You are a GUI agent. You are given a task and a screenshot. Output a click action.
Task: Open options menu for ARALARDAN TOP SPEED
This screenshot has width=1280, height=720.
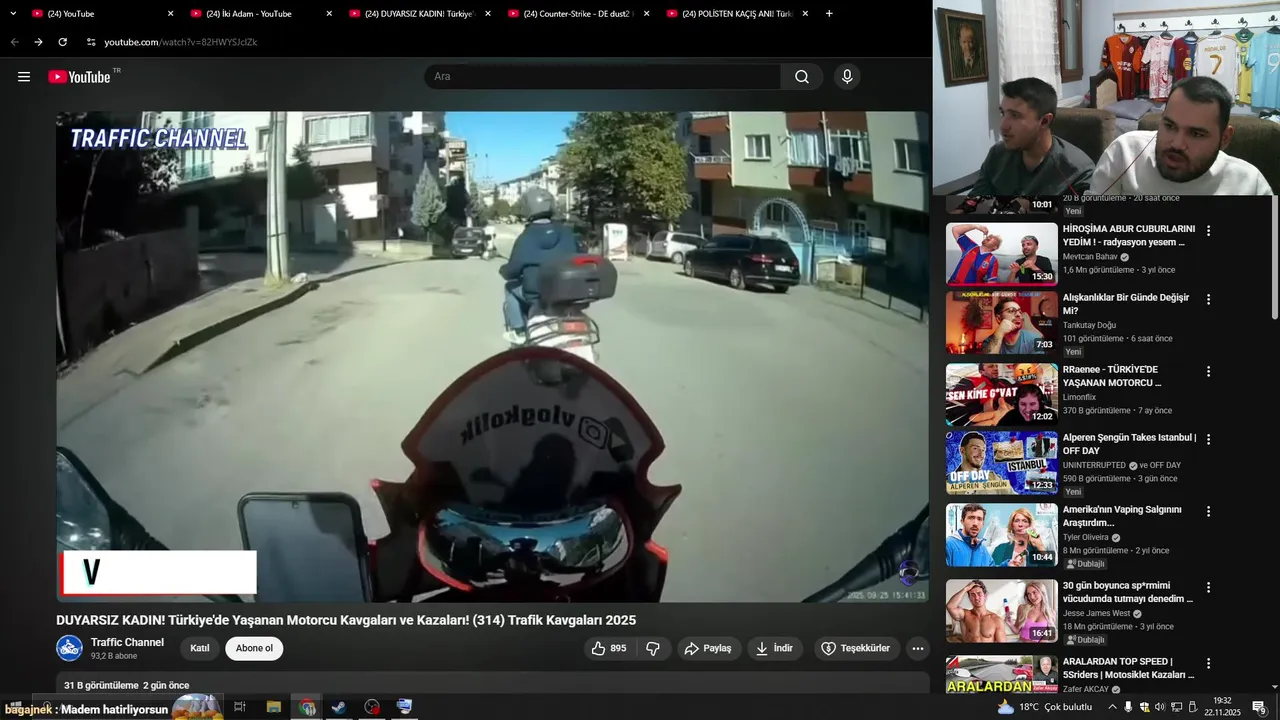pyautogui.click(x=1208, y=663)
